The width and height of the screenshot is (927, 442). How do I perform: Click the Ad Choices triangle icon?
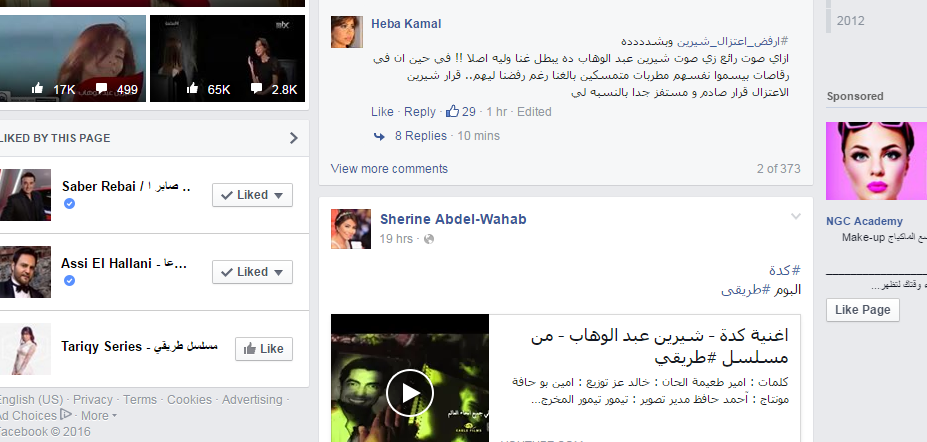(x=66, y=414)
